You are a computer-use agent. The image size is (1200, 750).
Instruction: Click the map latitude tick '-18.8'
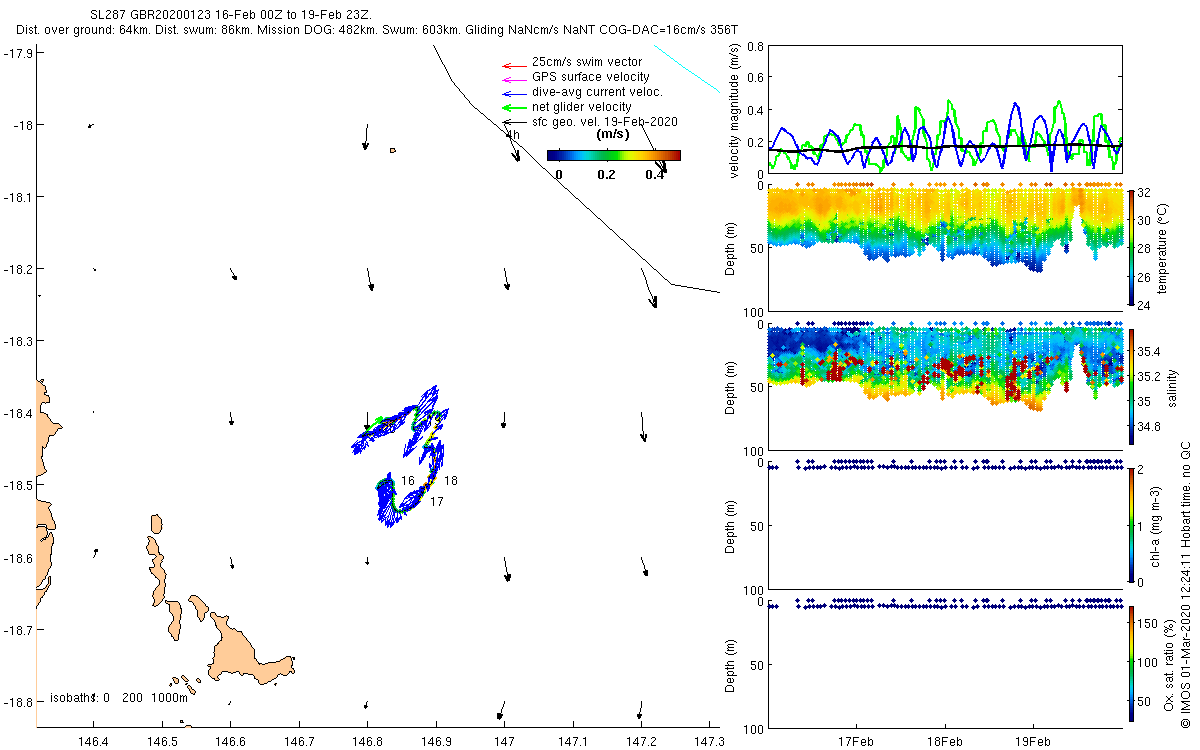pos(17,702)
